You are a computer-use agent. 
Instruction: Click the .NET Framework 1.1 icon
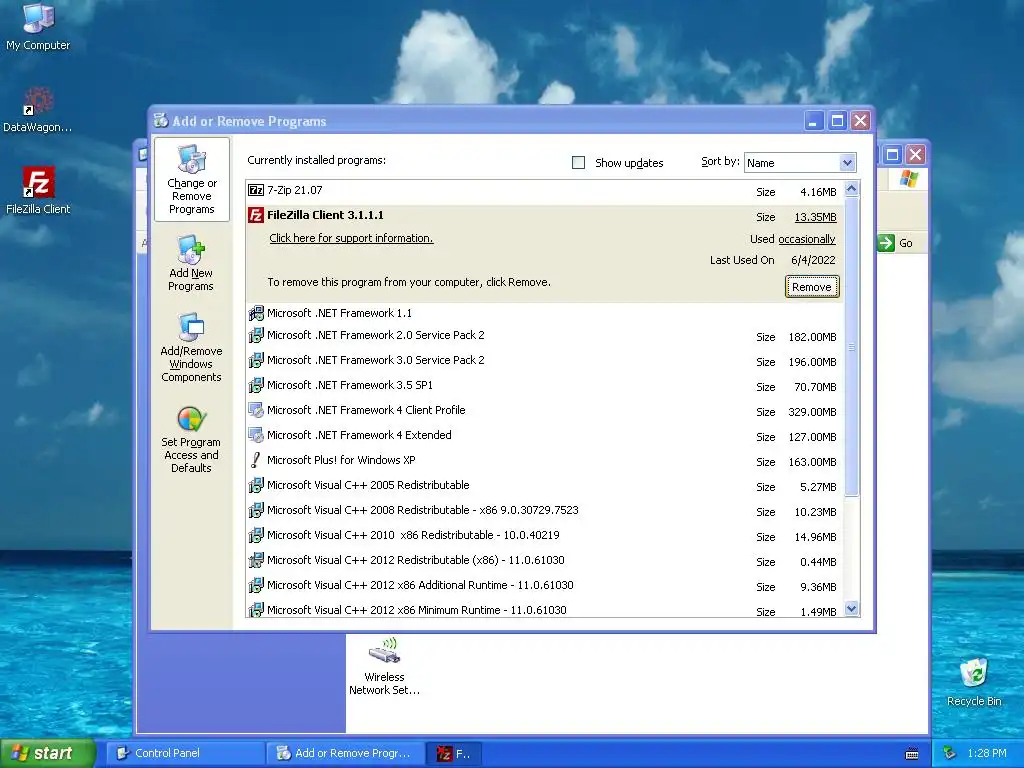256,313
